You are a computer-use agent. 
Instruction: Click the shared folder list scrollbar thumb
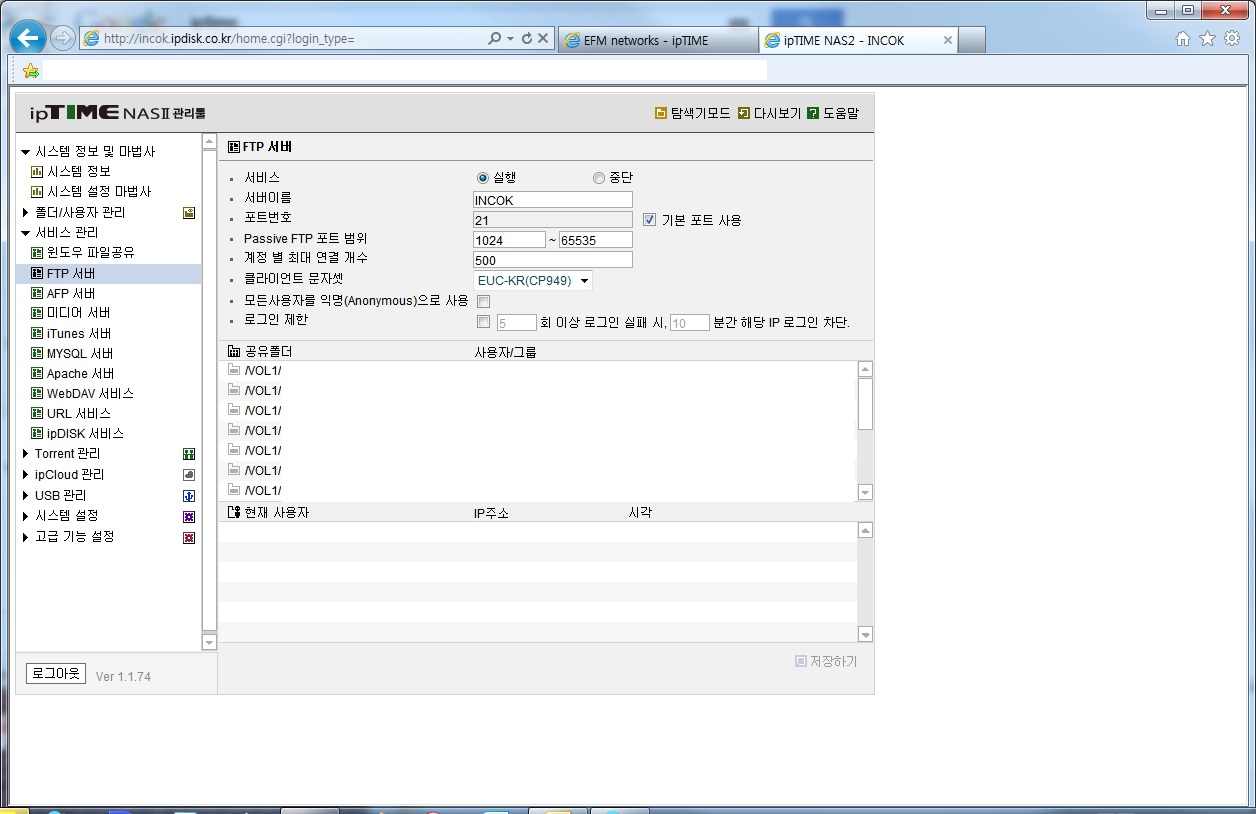pyautogui.click(x=866, y=404)
